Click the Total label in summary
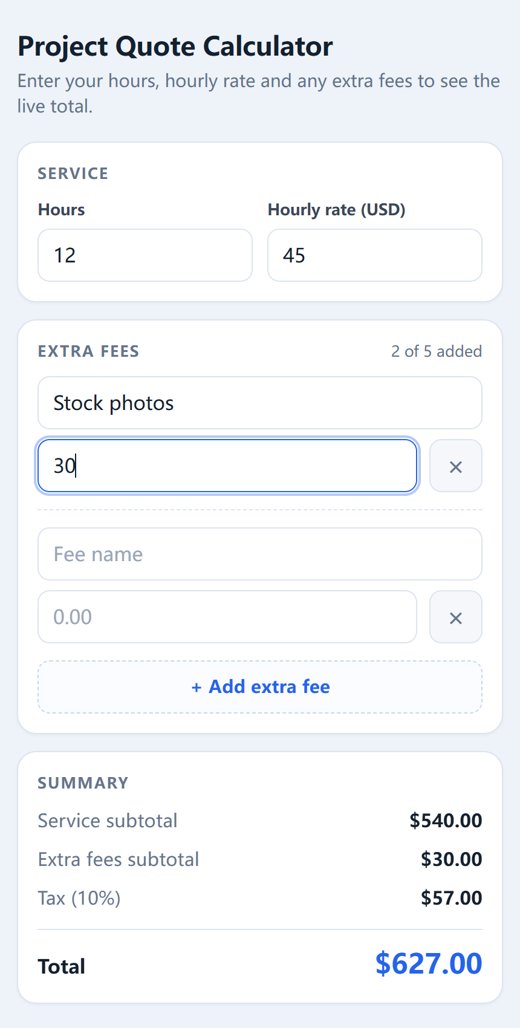The image size is (520, 1028). [62, 966]
